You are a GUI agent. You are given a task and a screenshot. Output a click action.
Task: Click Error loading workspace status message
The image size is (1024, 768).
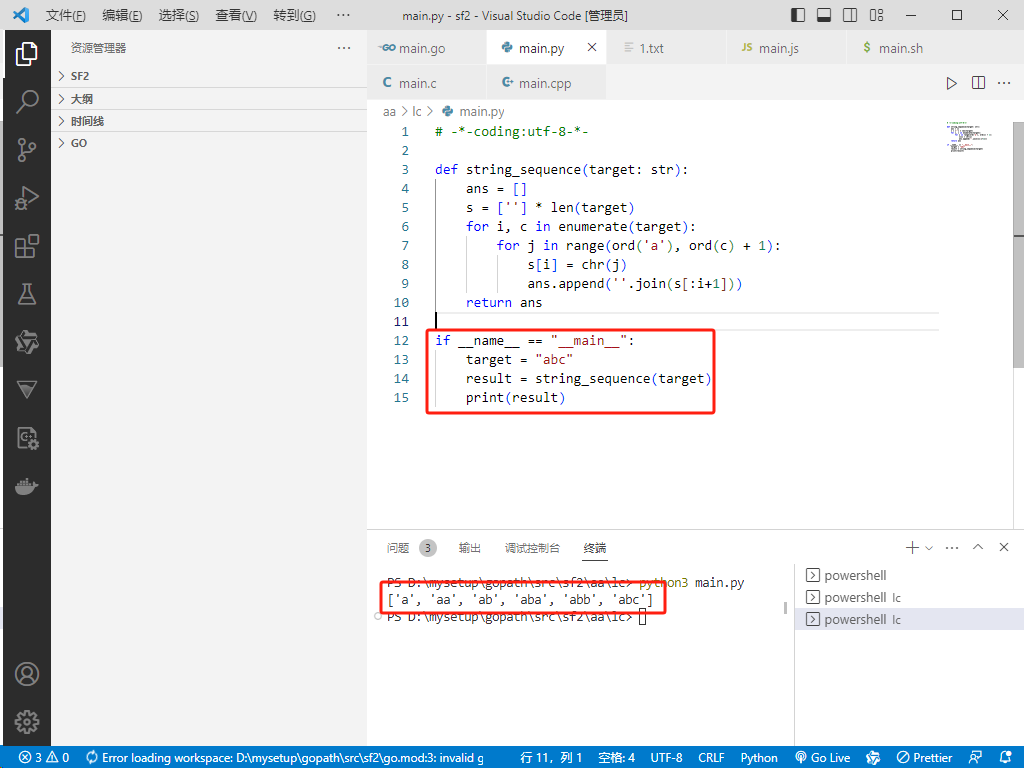[285, 758]
